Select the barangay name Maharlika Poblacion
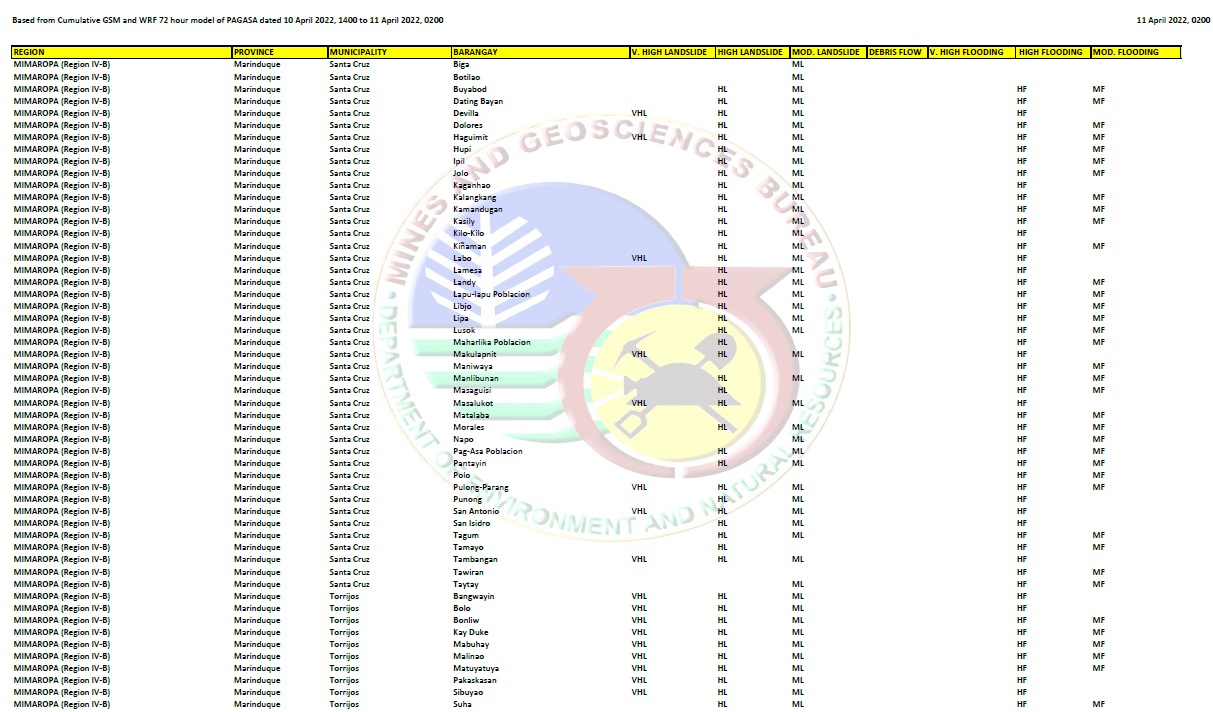The image size is (1213, 712). coord(492,342)
